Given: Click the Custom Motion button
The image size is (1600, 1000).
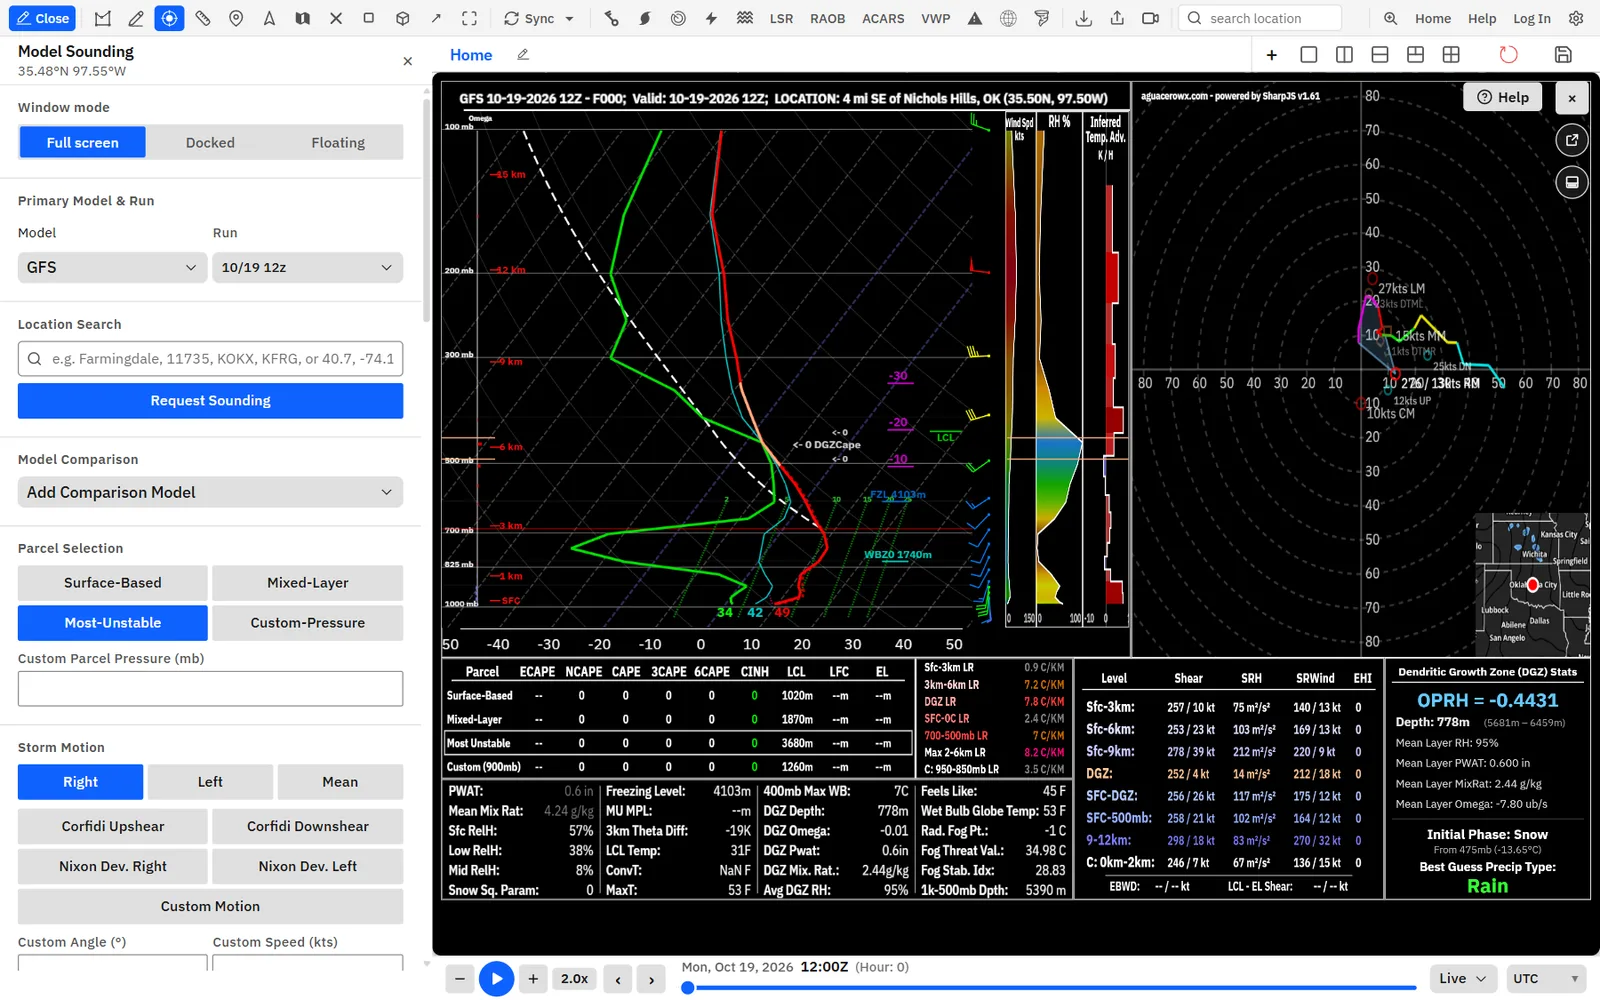Looking at the screenshot, I should (210, 906).
